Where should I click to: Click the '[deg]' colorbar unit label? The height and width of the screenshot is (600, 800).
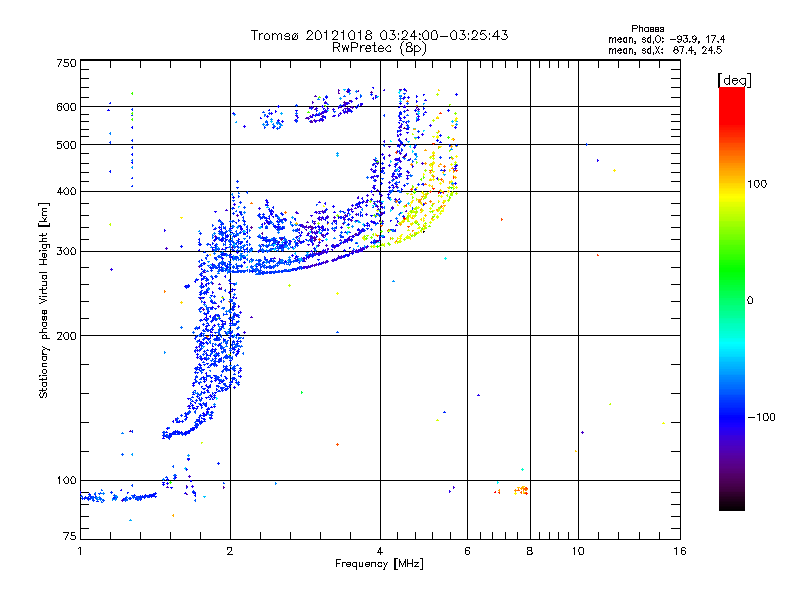pyautogui.click(x=734, y=80)
